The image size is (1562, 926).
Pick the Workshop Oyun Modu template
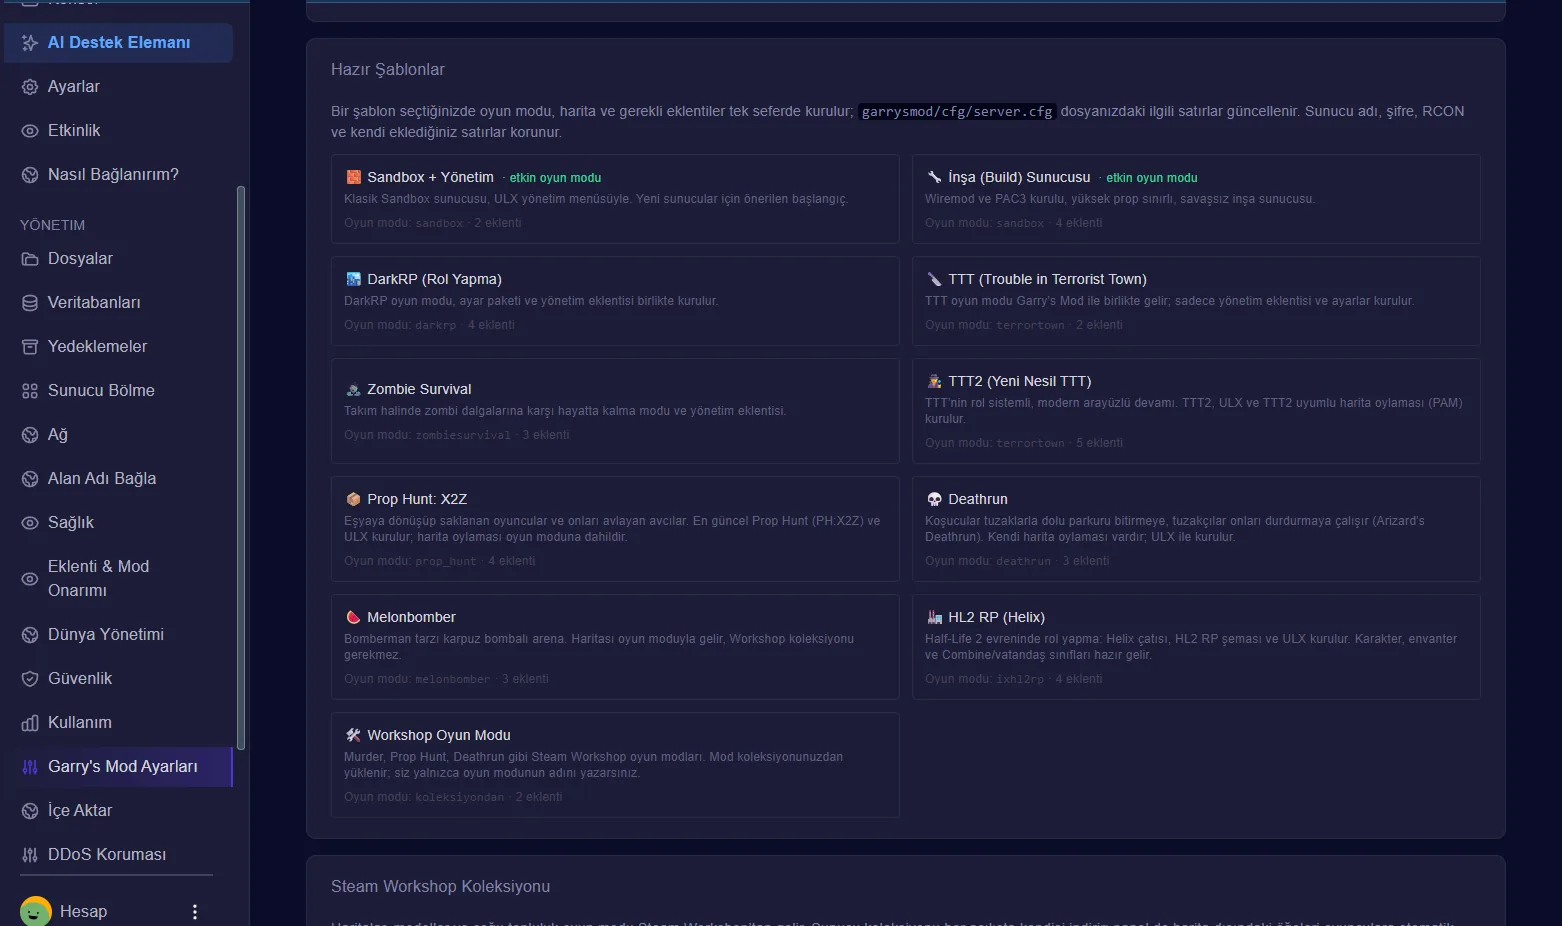pos(615,765)
